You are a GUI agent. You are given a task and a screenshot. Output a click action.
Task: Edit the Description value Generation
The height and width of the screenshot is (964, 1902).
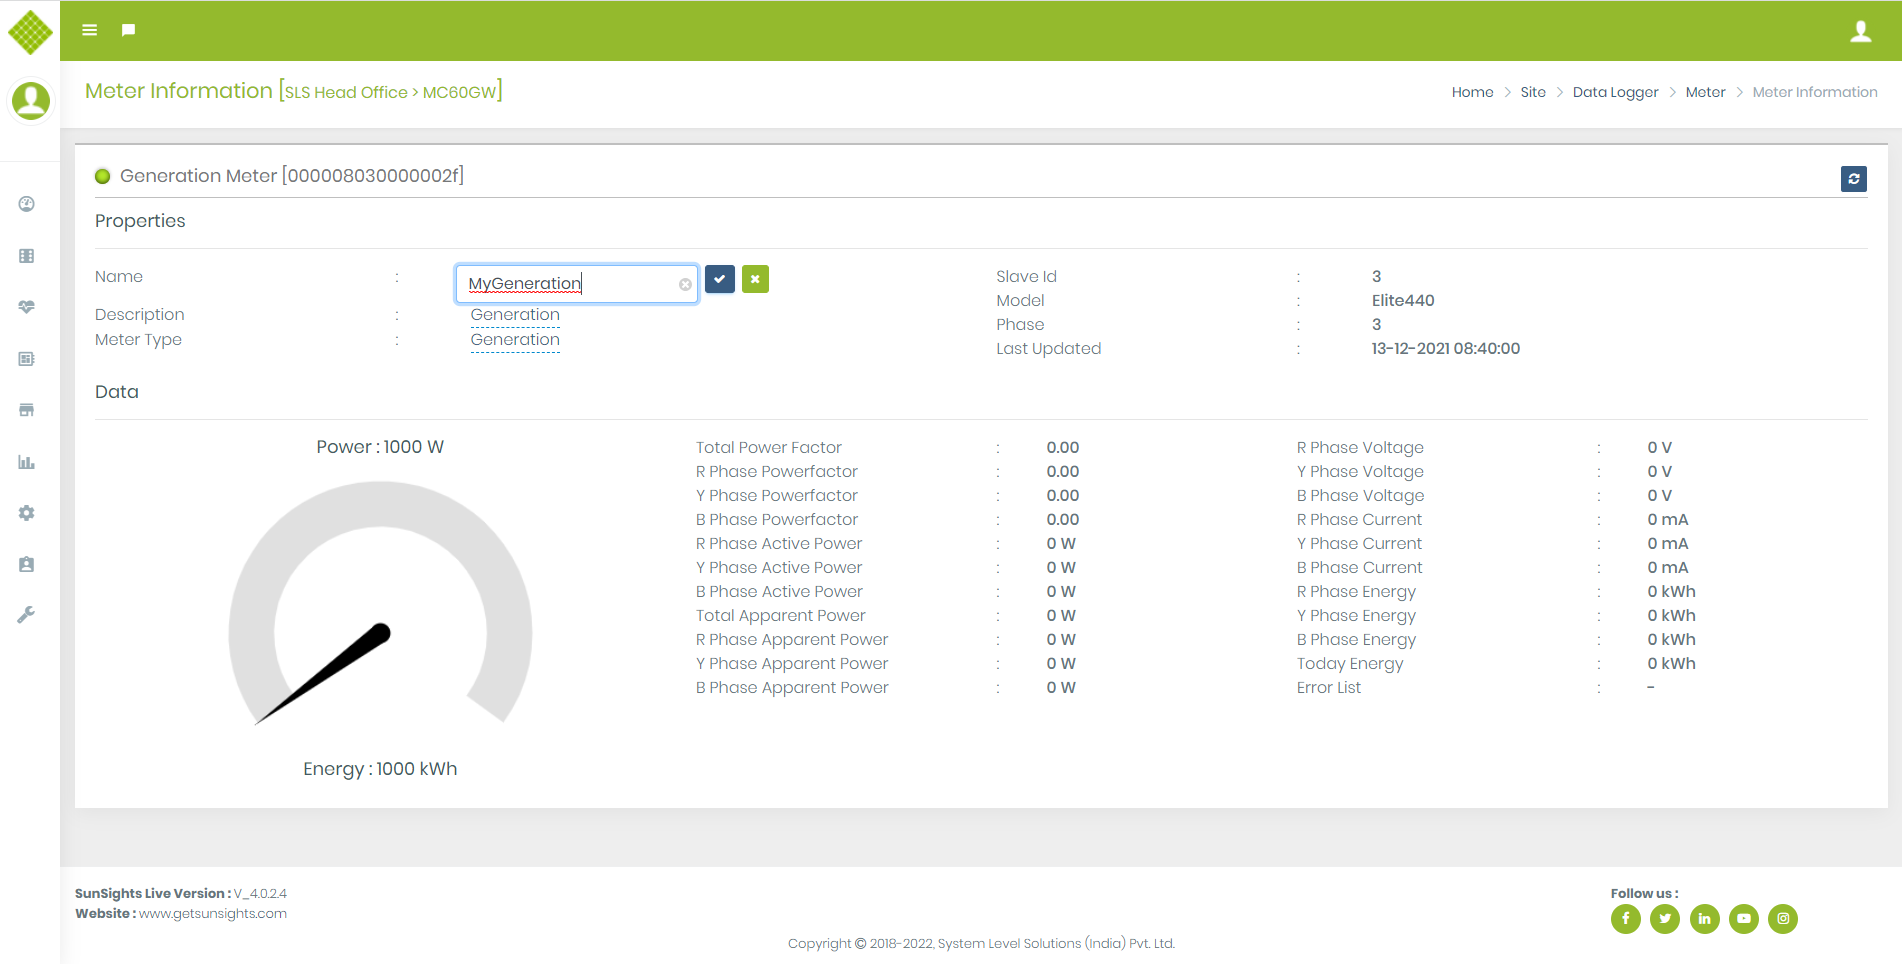(x=515, y=315)
